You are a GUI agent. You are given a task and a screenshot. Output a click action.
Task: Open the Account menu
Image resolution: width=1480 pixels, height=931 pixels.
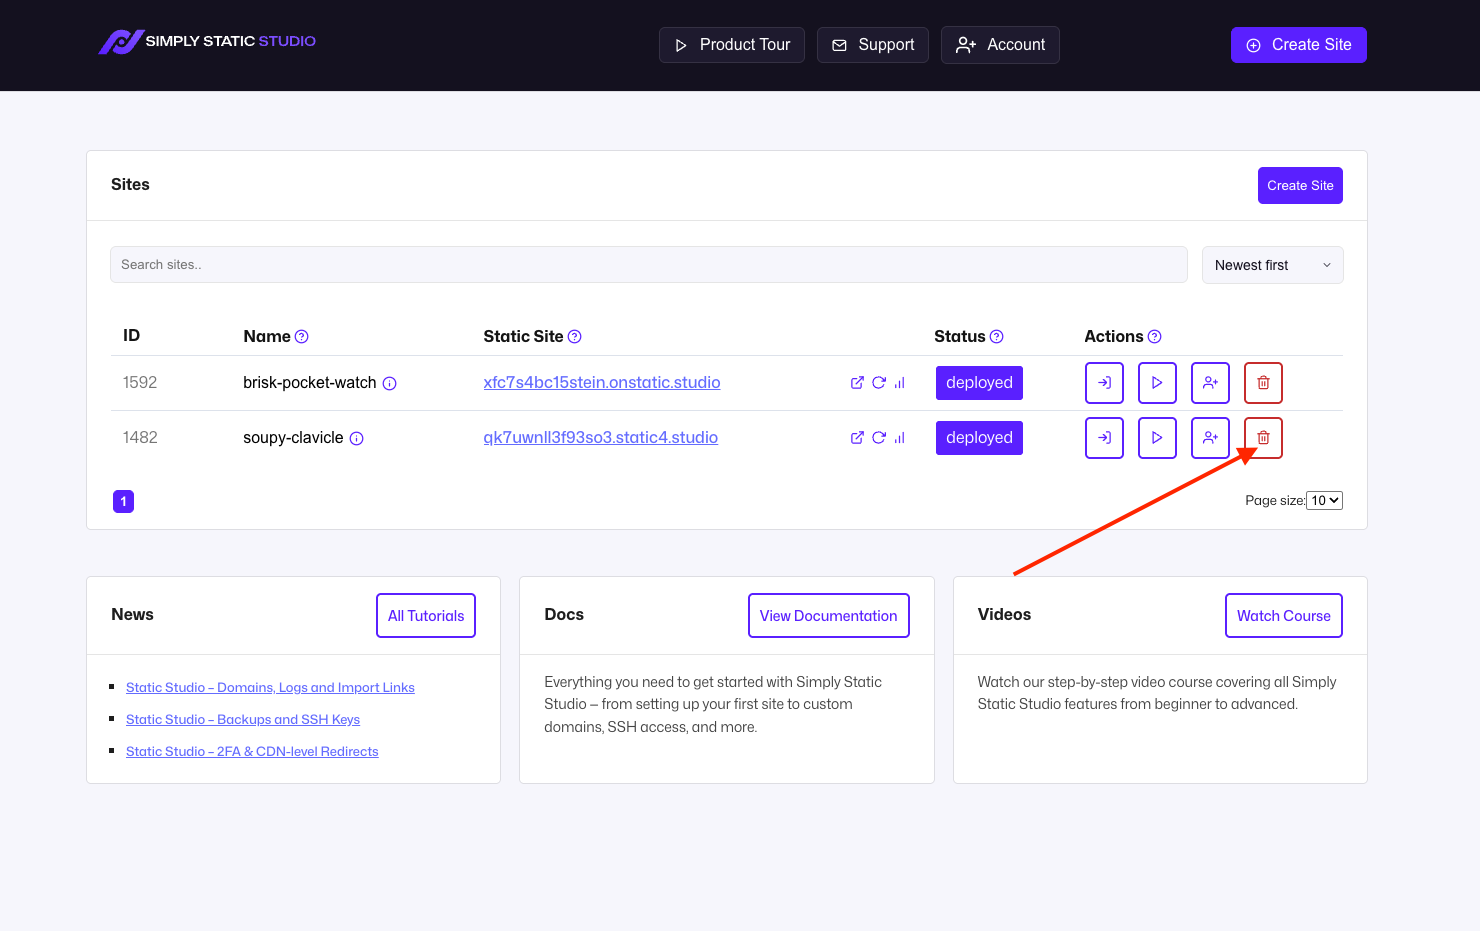1000,45
